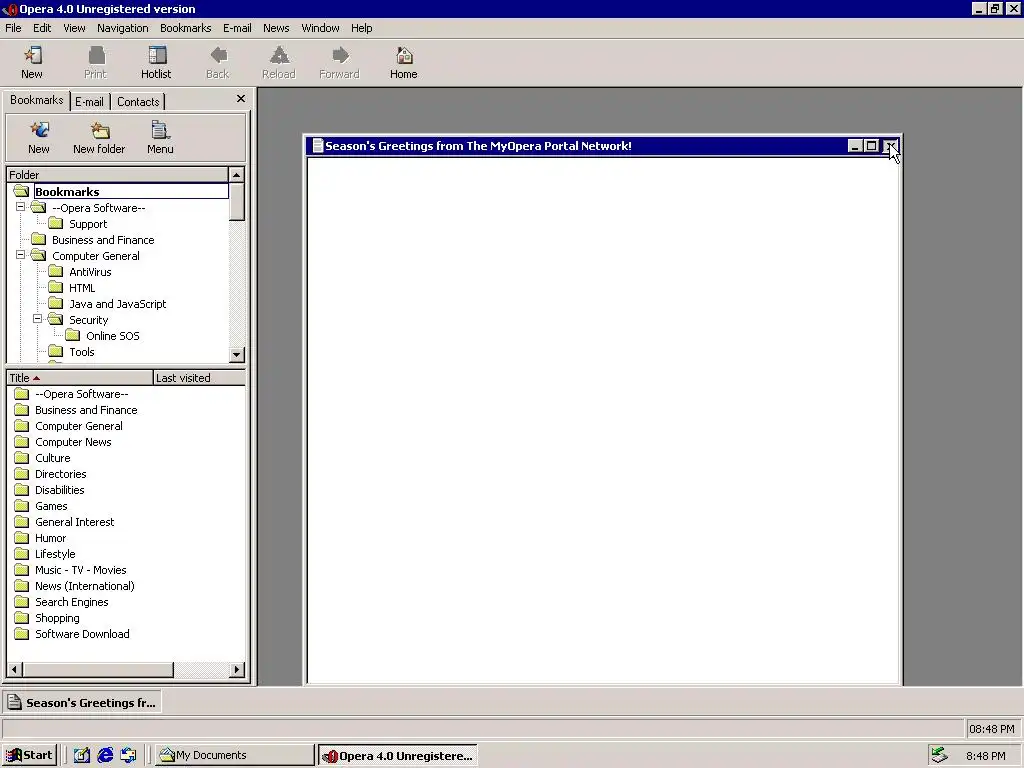Click title list horizontal scroll left arrow

(x=14, y=669)
